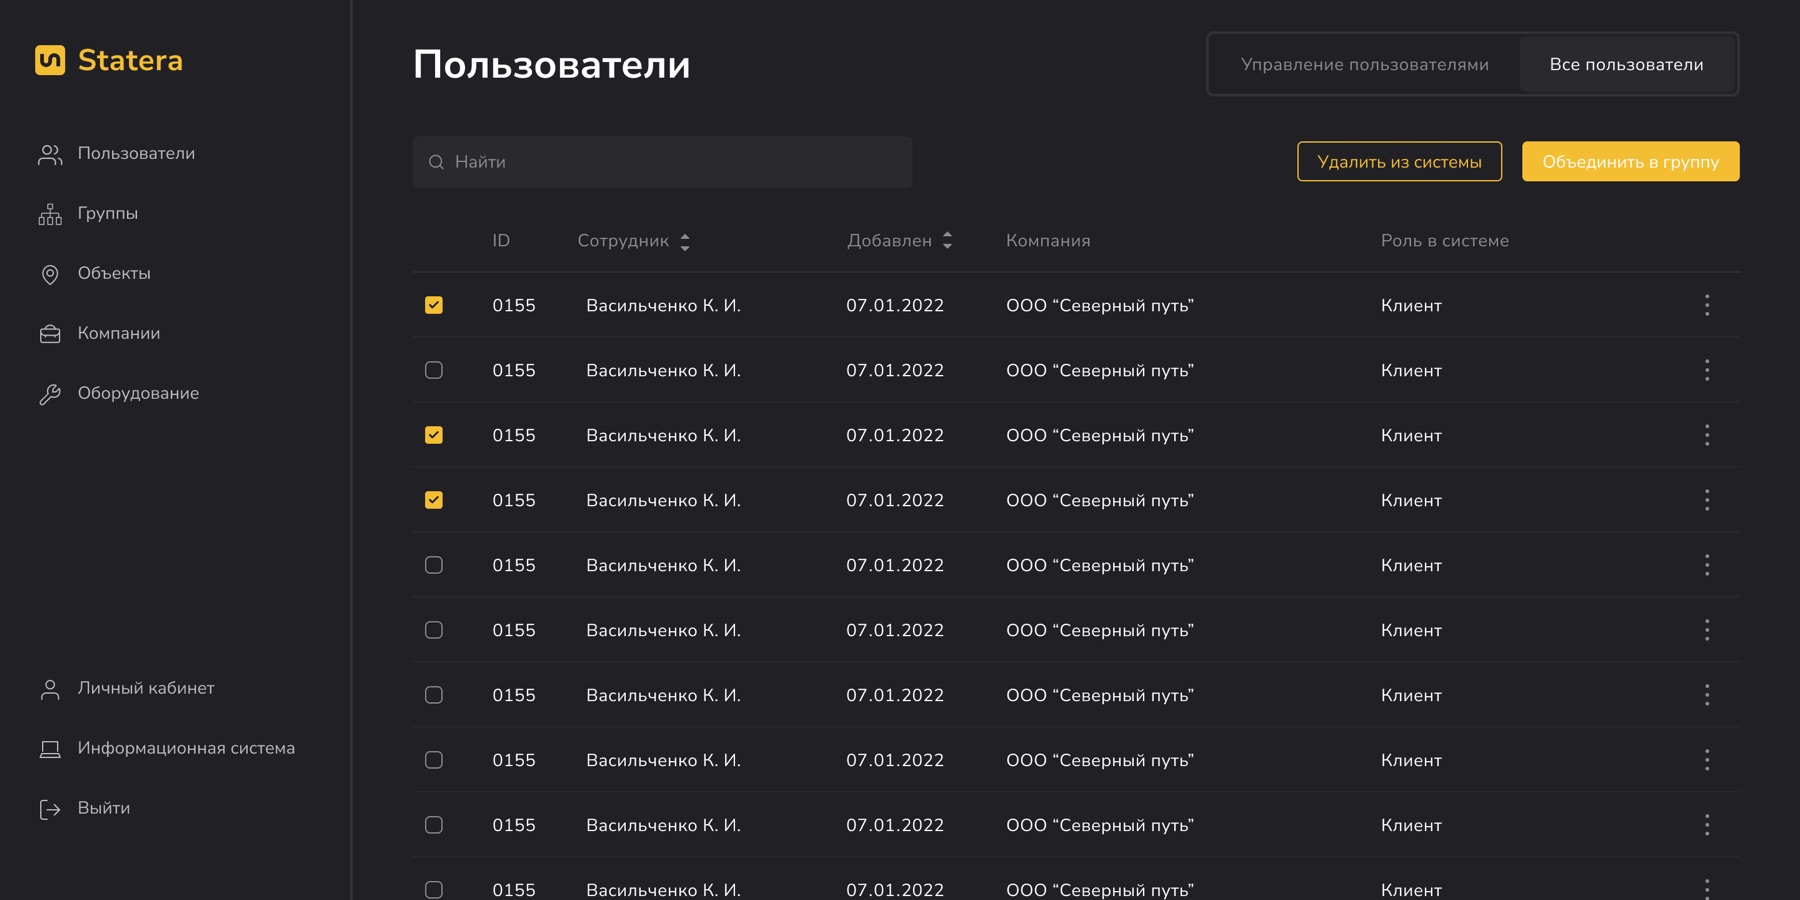Open the three-dot menu of seventh row
Image resolution: width=1800 pixels, height=900 pixels.
pyautogui.click(x=1707, y=695)
